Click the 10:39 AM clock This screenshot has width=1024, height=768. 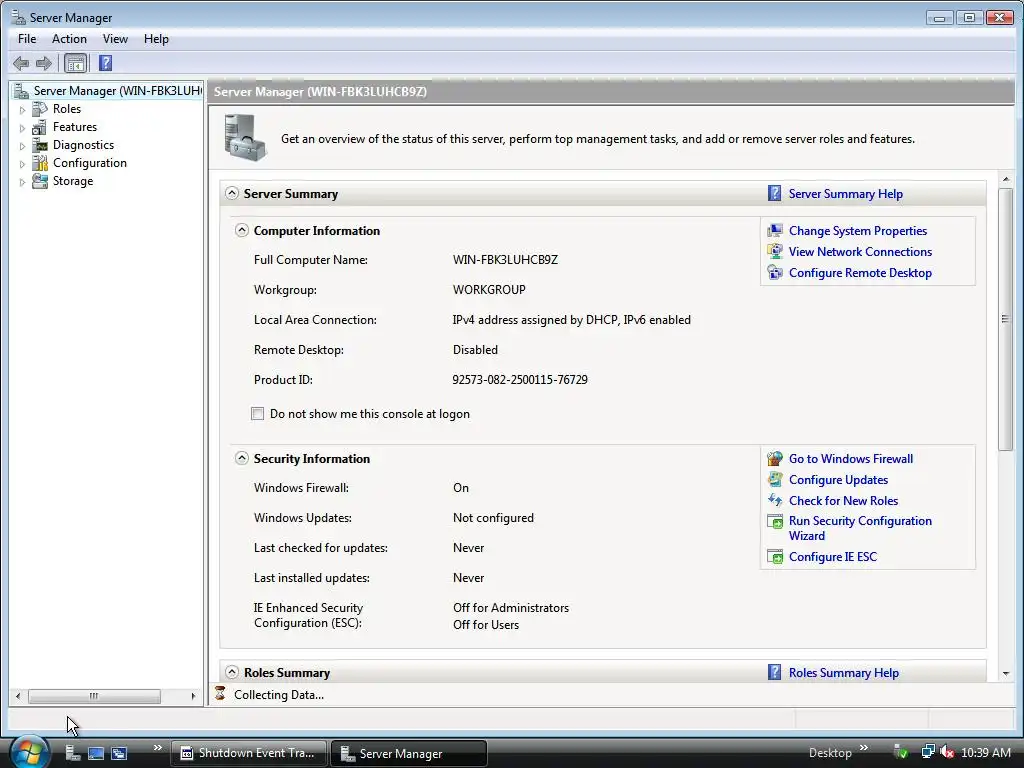pyautogui.click(x=986, y=752)
